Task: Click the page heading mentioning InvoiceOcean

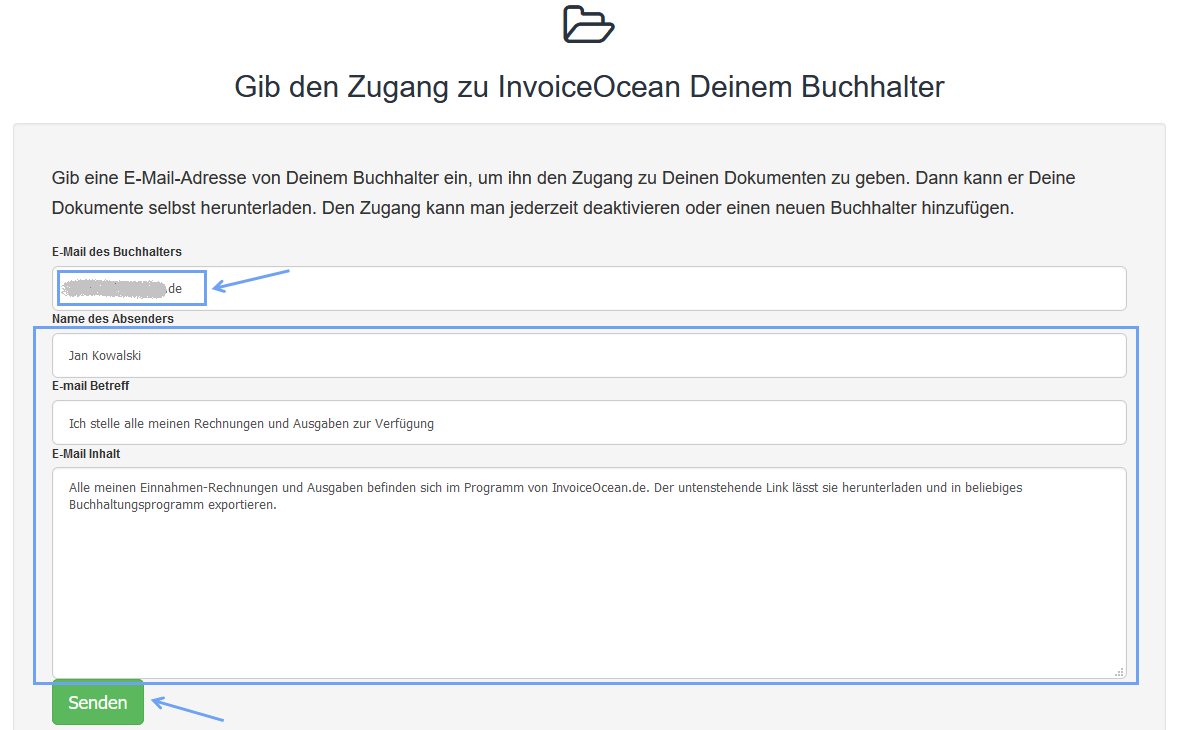Action: [589, 87]
